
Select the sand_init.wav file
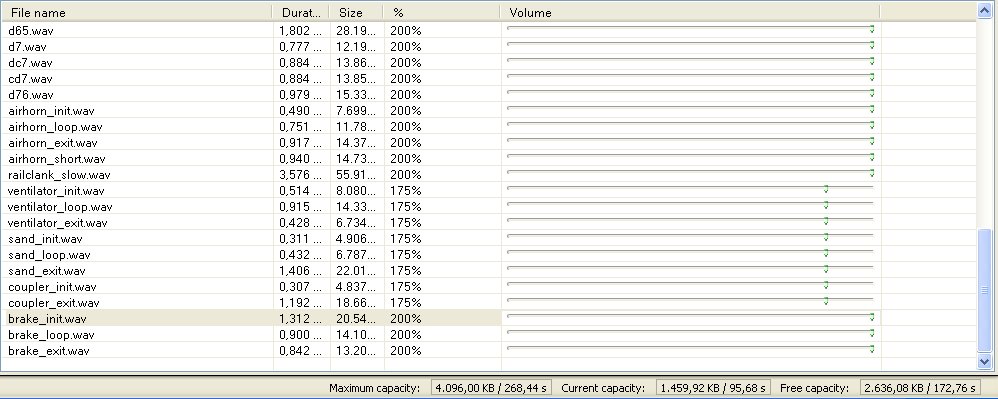pos(45,239)
